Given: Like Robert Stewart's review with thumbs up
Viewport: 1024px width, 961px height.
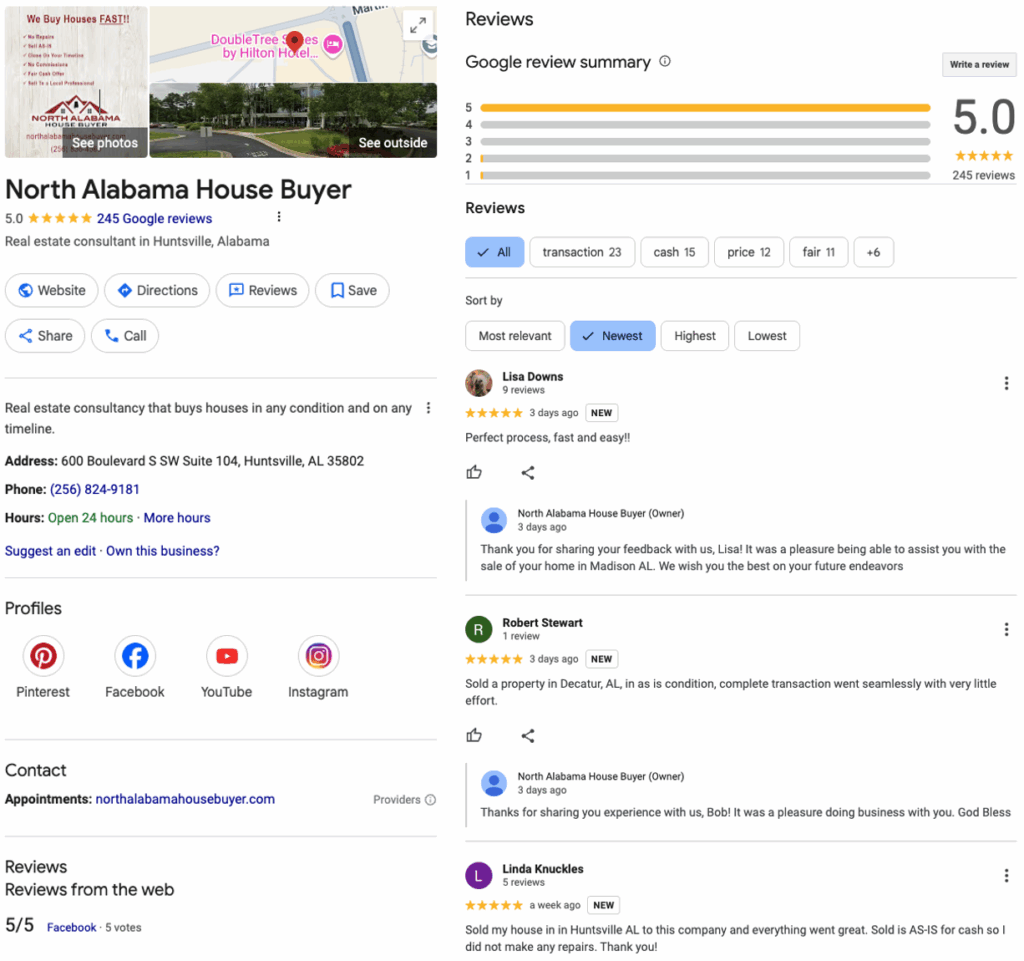Looking at the screenshot, I should (x=474, y=735).
